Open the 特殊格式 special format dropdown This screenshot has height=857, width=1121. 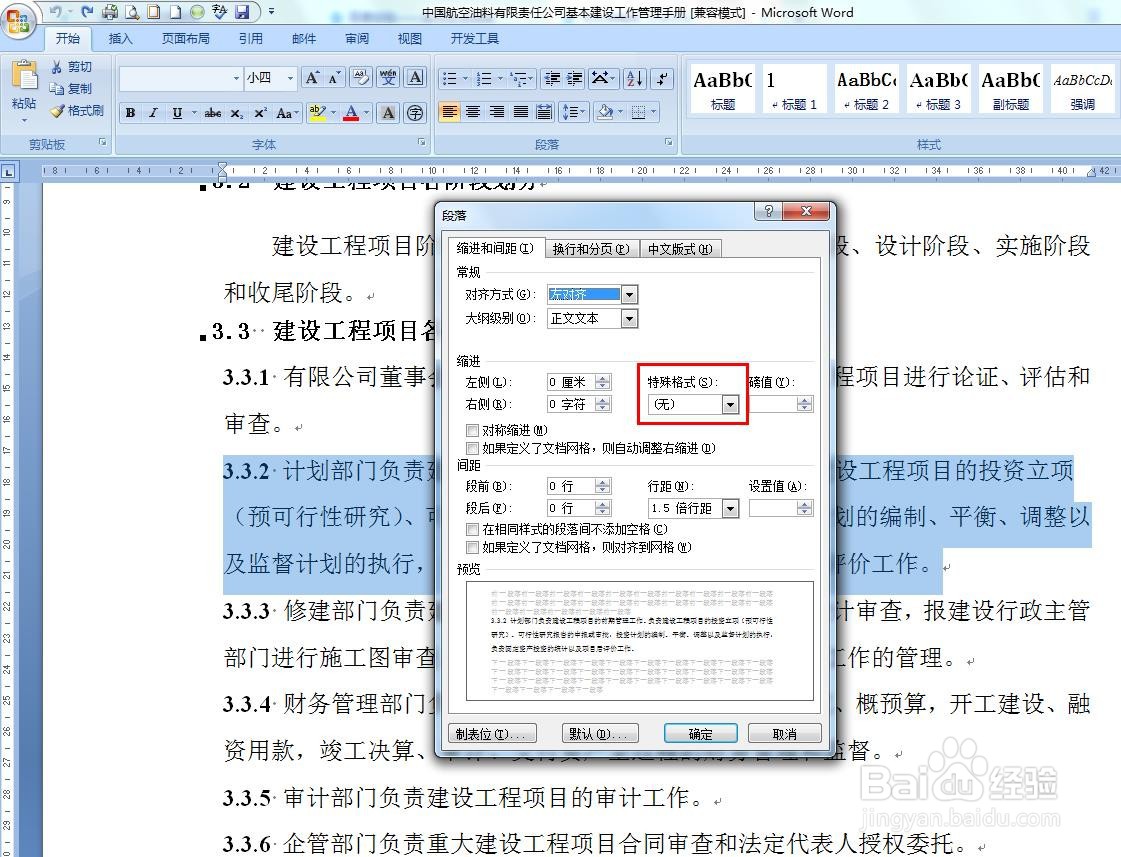[x=730, y=405]
